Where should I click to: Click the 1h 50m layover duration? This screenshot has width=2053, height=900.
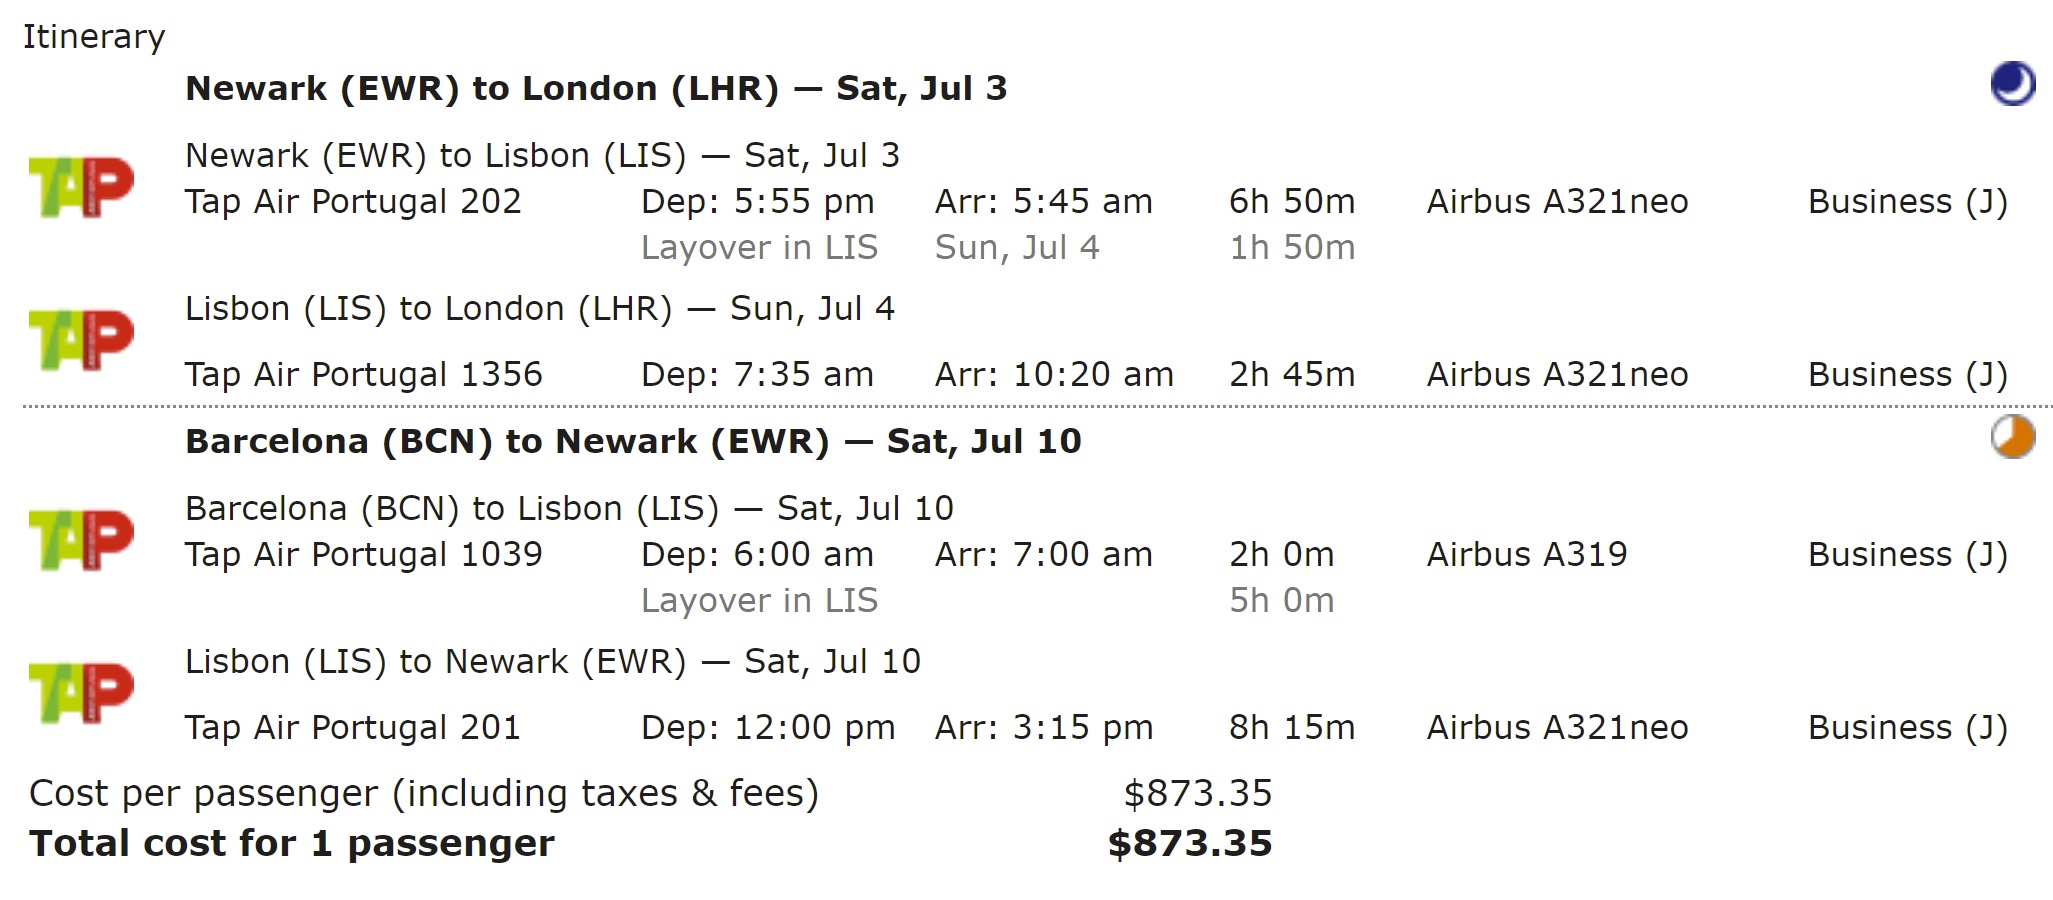1292,248
